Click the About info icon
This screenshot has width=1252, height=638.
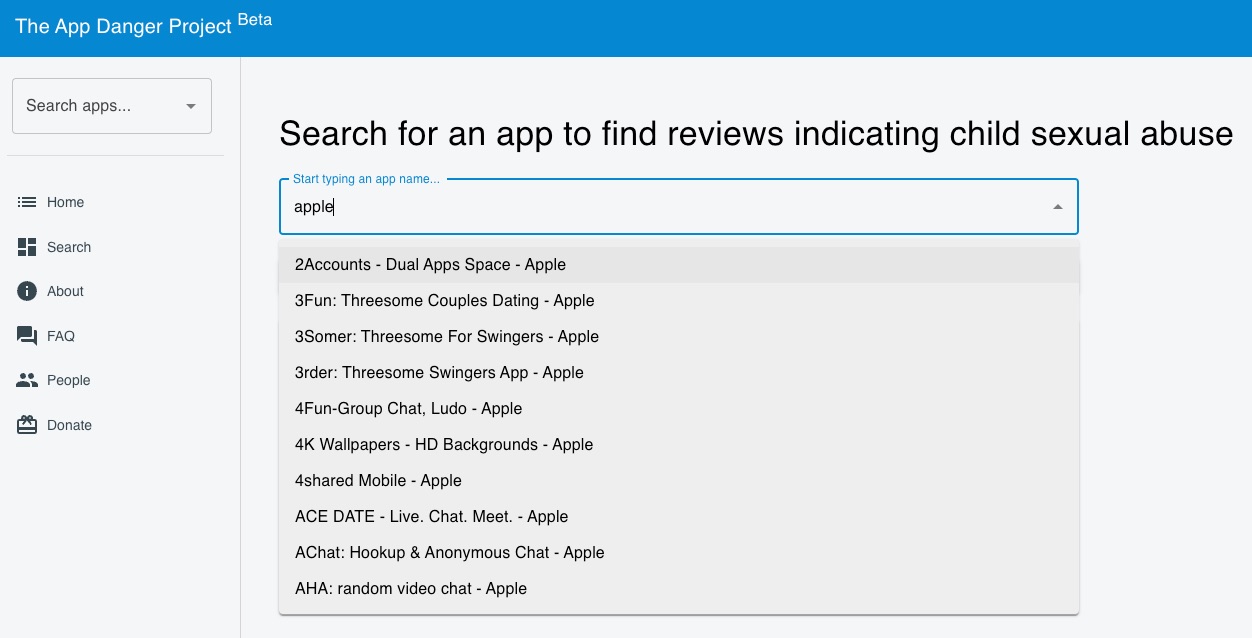[27, 291]
